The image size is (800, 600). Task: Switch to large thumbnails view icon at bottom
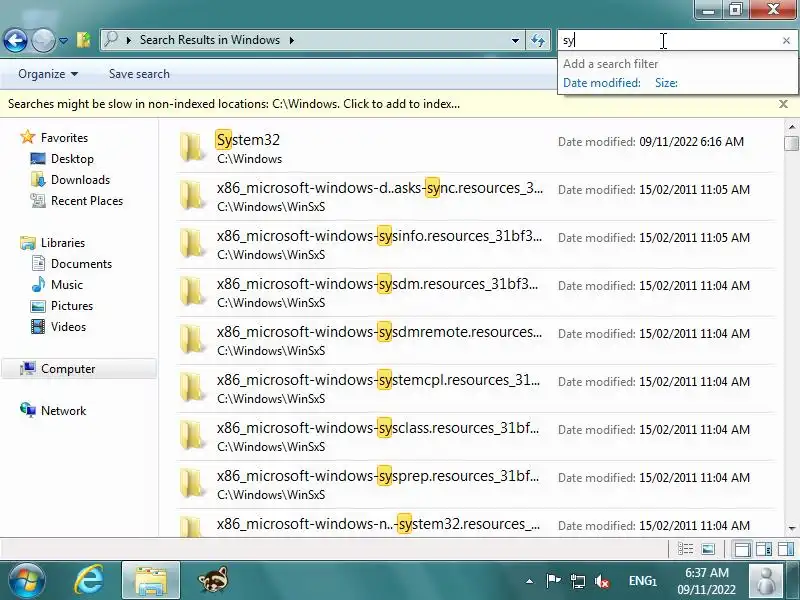[x=708, y=549]
